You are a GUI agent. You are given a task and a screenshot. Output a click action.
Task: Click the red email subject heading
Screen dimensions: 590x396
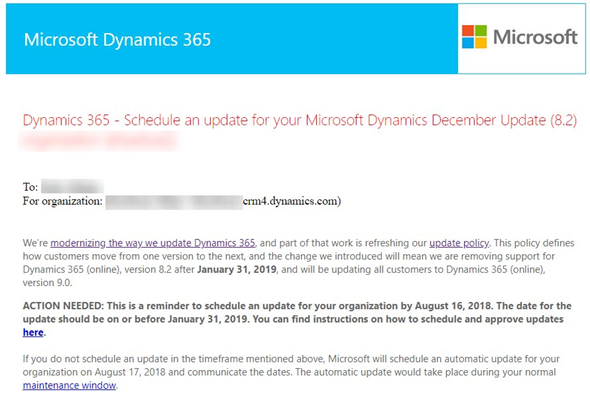[300, 120]
